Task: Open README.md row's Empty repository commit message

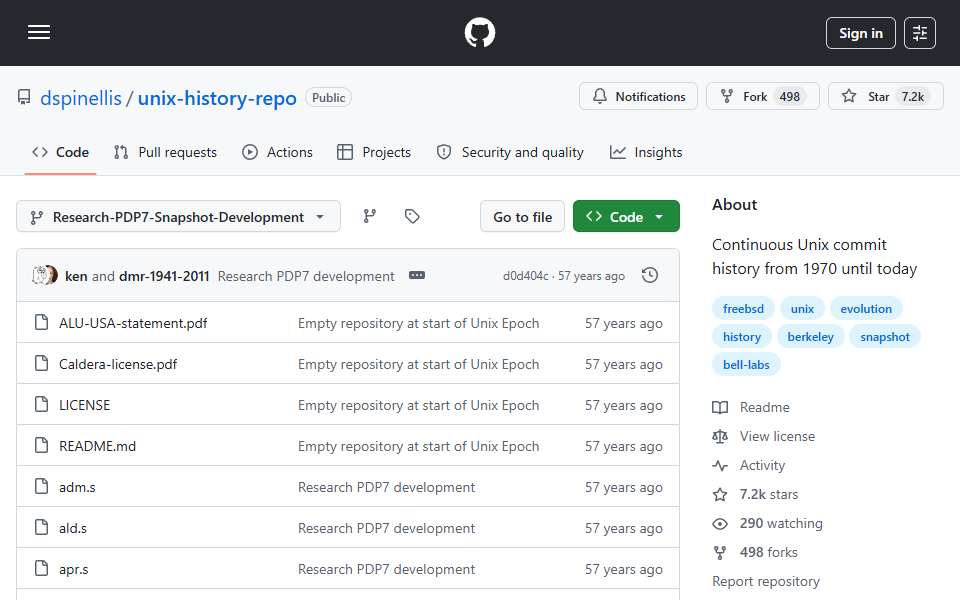Action: click(x=418, y=446)
